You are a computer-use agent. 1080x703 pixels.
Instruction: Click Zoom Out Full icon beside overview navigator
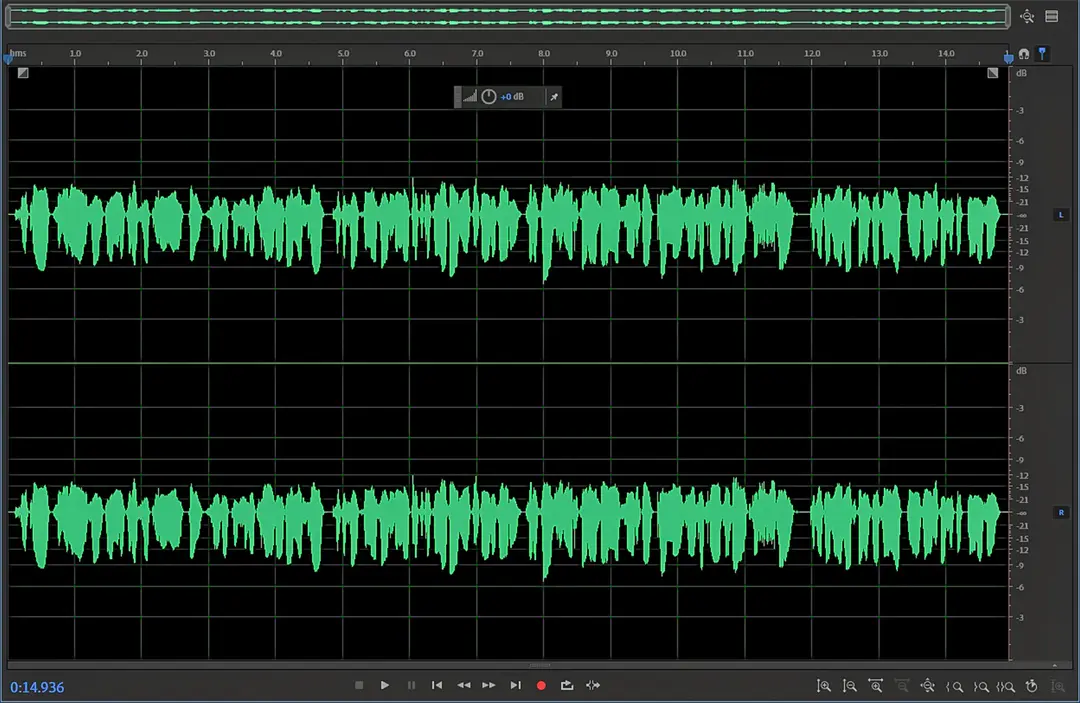pos(1027,17)
